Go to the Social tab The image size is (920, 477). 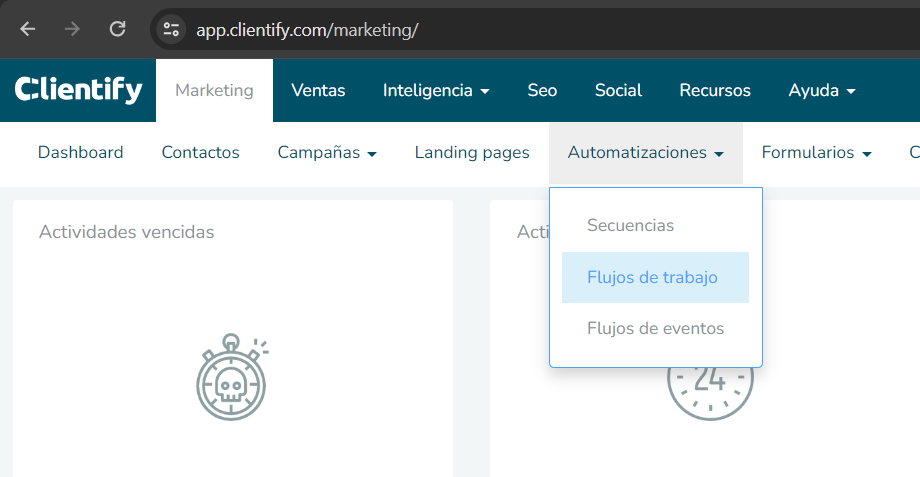click(x=618, y=90)
